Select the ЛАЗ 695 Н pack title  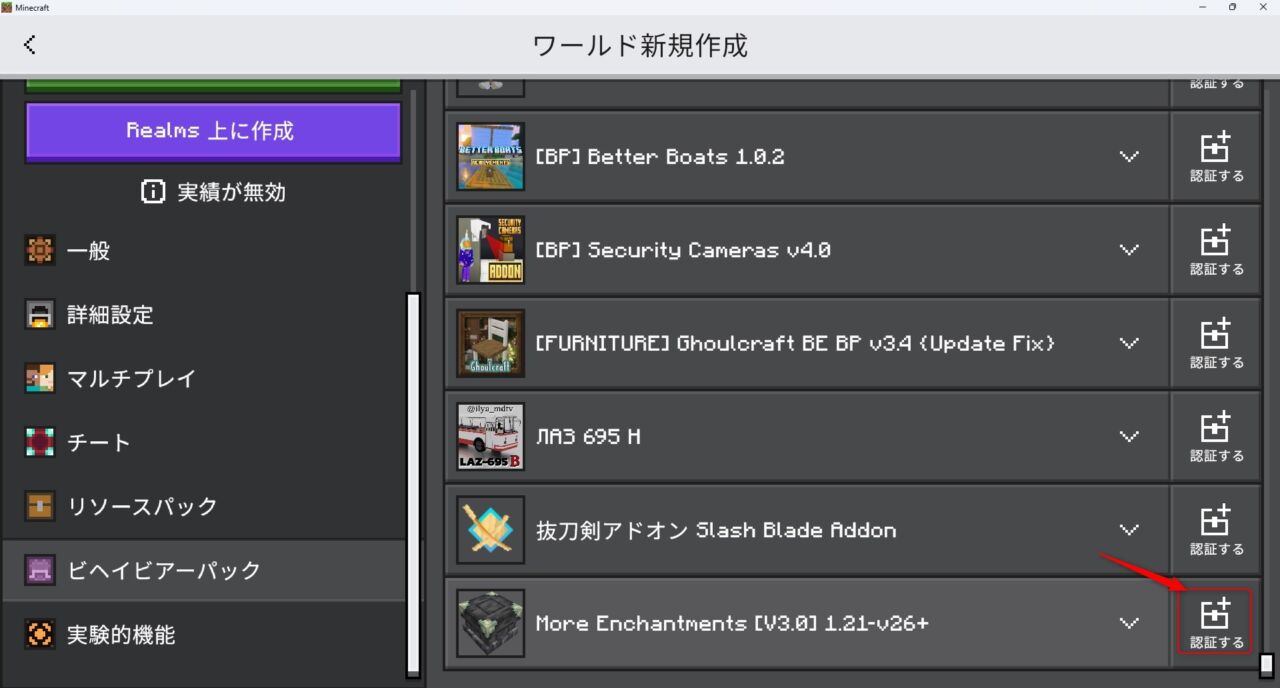[588, 436]
